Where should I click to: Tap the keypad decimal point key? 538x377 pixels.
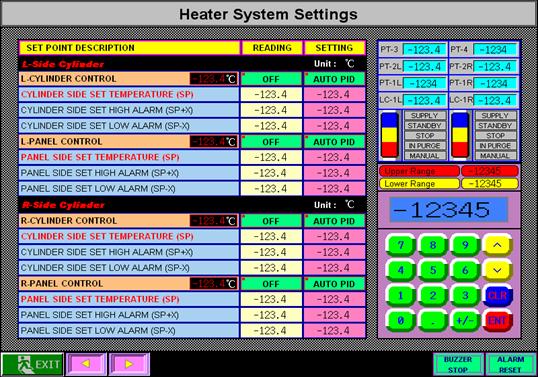(433, 321)
